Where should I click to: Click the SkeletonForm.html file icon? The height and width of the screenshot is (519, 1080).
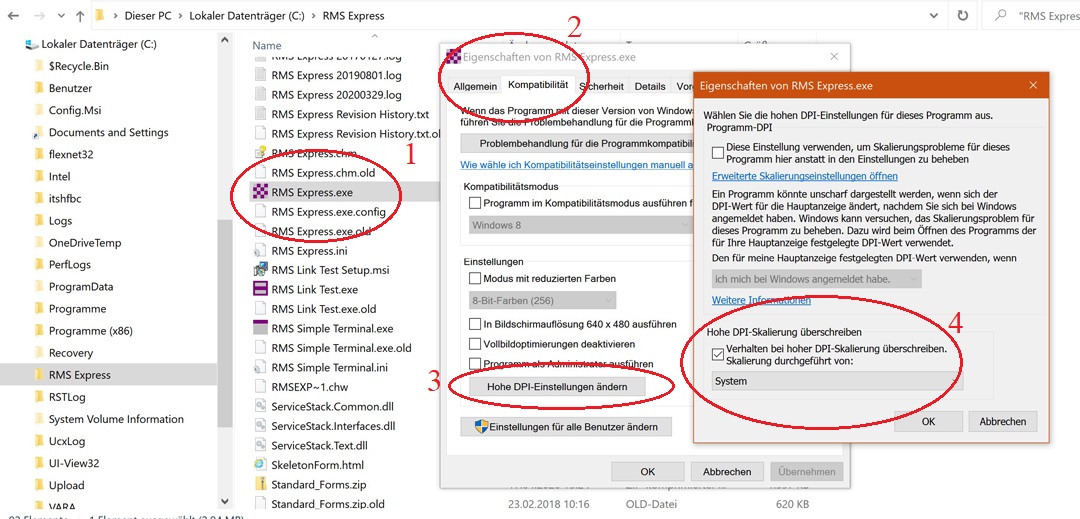tap(260, 465)
